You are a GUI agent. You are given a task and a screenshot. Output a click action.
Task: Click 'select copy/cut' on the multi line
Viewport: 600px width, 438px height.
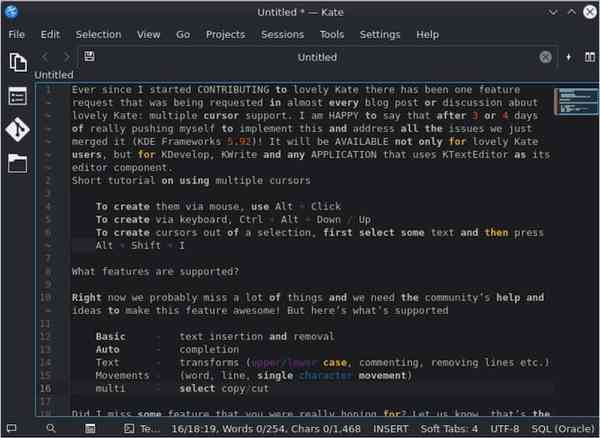coord(224,389)
